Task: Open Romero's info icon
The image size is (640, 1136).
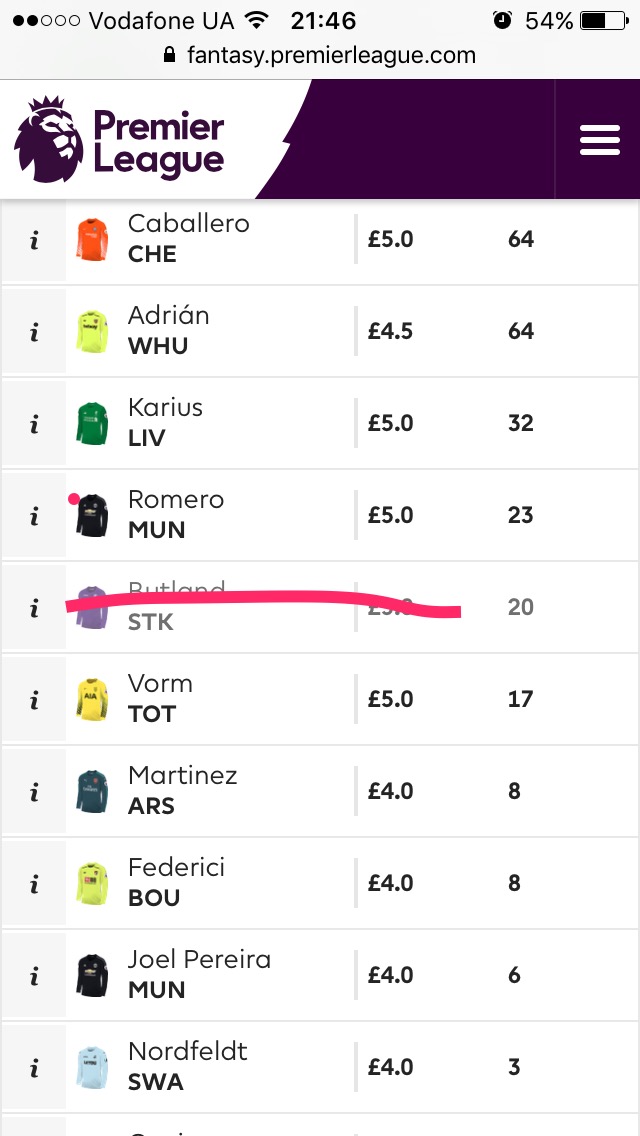Action: [34, 516]
